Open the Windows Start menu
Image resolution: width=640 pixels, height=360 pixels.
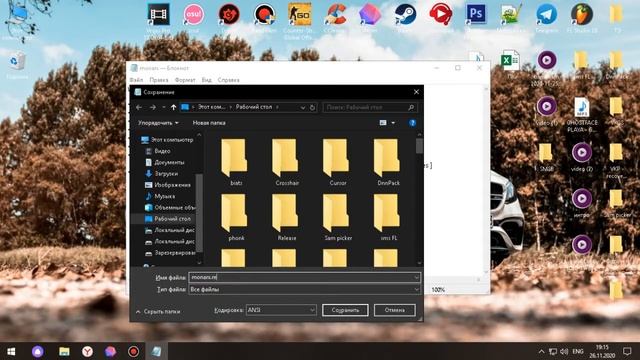[x=11, y=351]
